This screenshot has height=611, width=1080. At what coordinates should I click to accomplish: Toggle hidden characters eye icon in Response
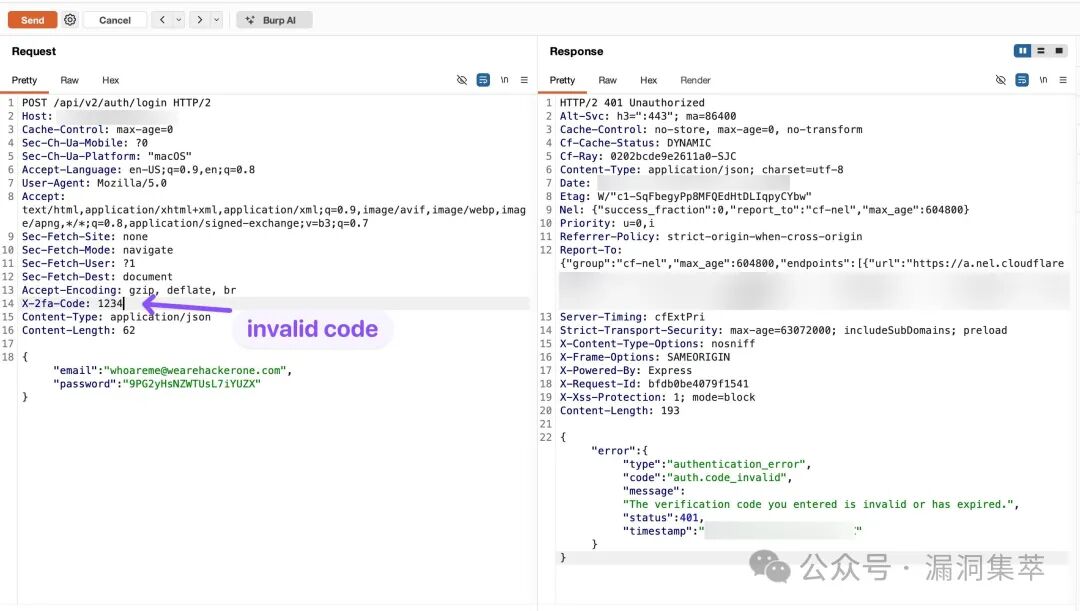pos(1000,80)
